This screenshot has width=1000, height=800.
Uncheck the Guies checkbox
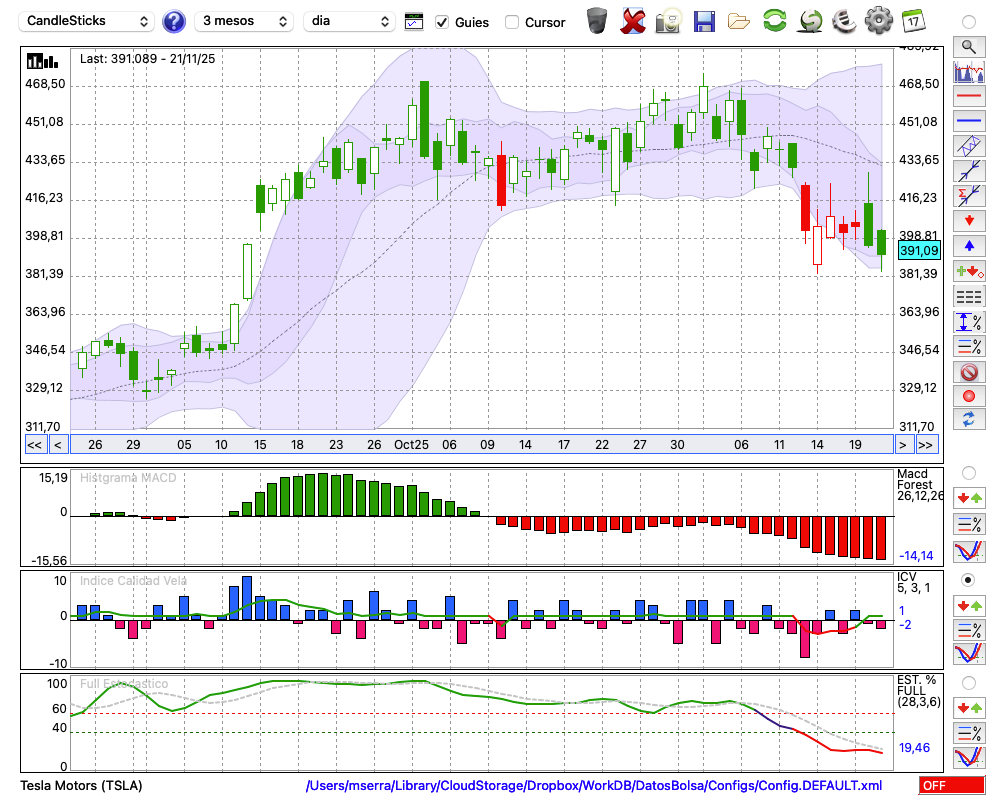click(442, 22)
